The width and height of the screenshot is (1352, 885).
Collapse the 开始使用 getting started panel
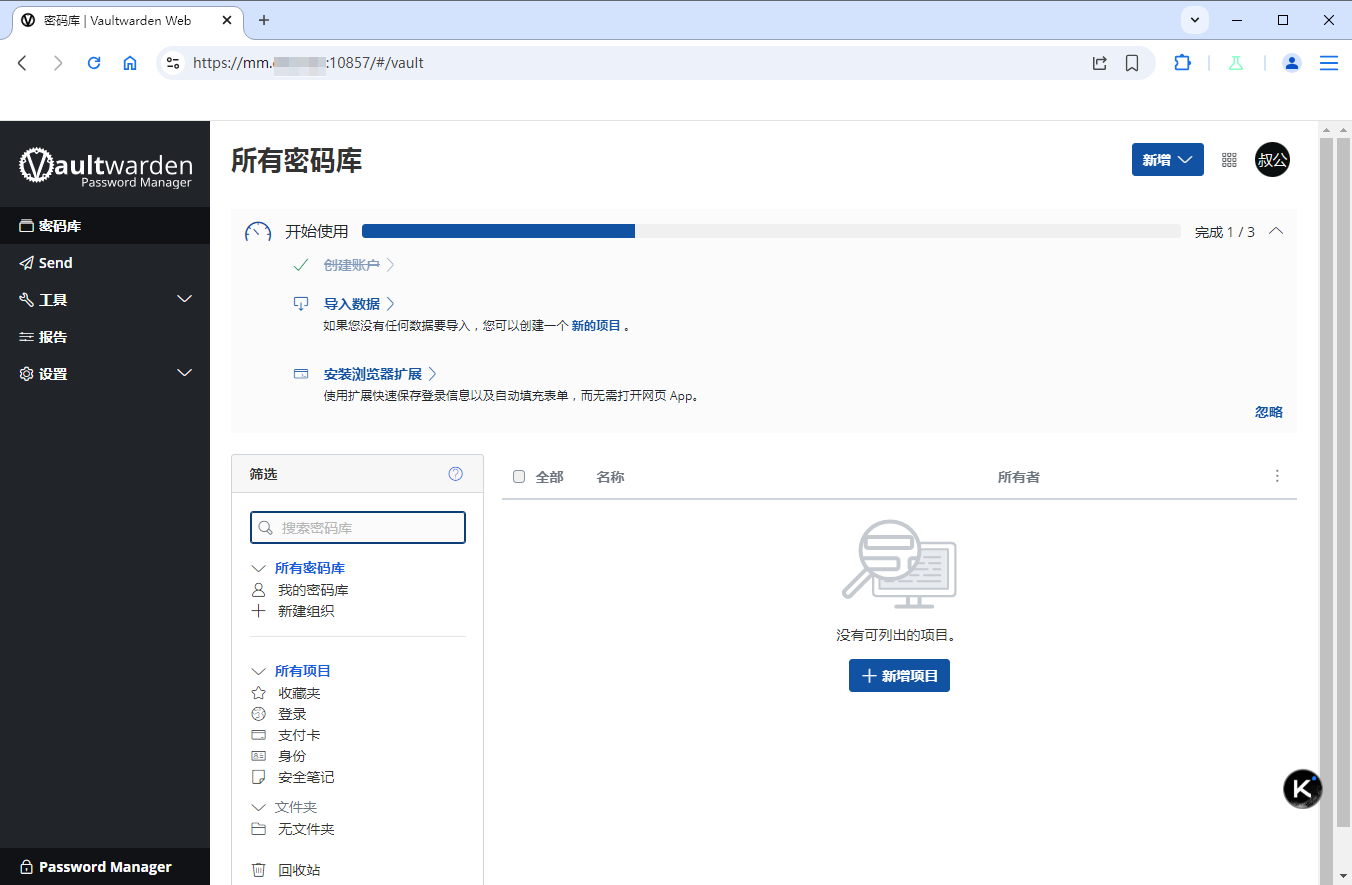[x=1275, y=231]
